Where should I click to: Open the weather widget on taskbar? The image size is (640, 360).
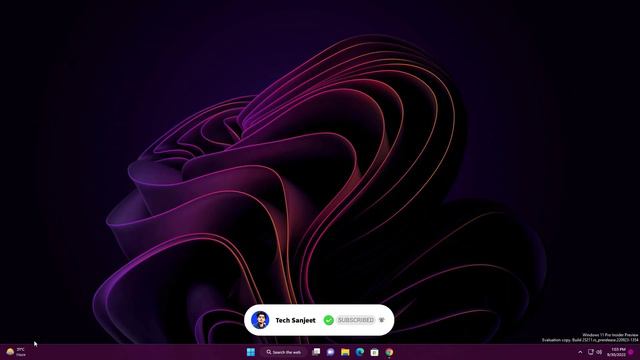[16, 352]
